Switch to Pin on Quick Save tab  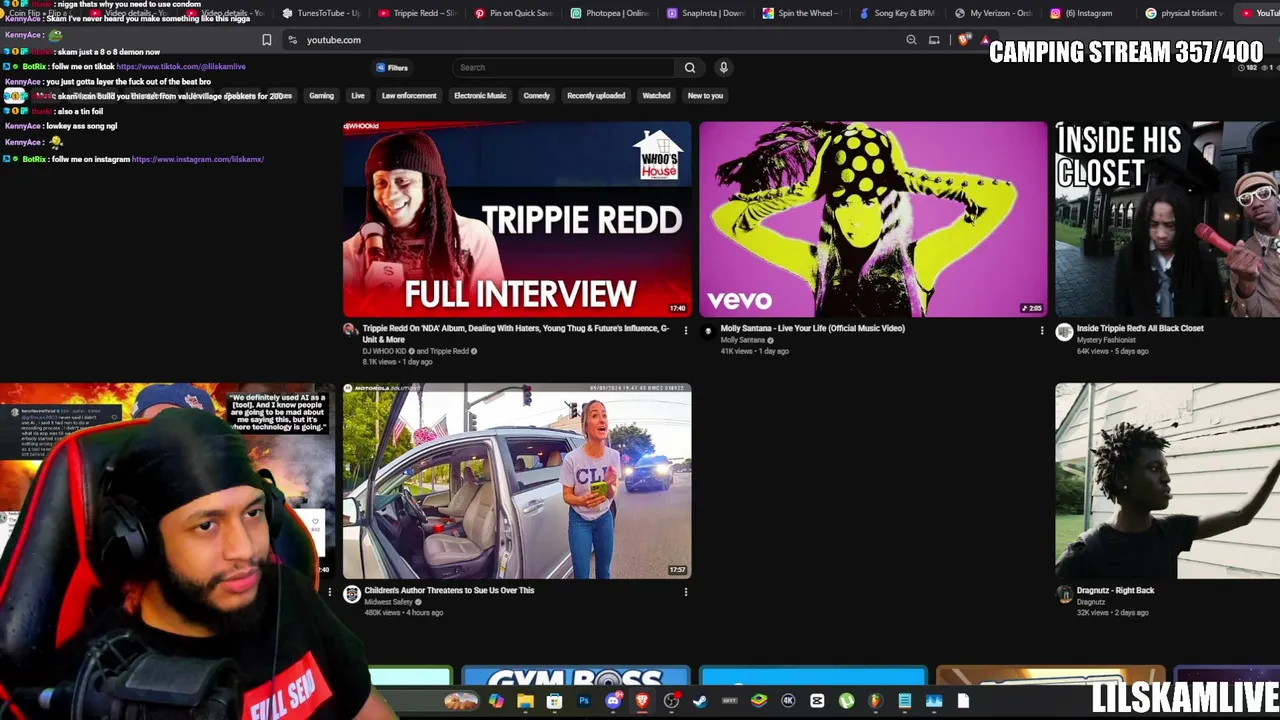click(514, 13)
